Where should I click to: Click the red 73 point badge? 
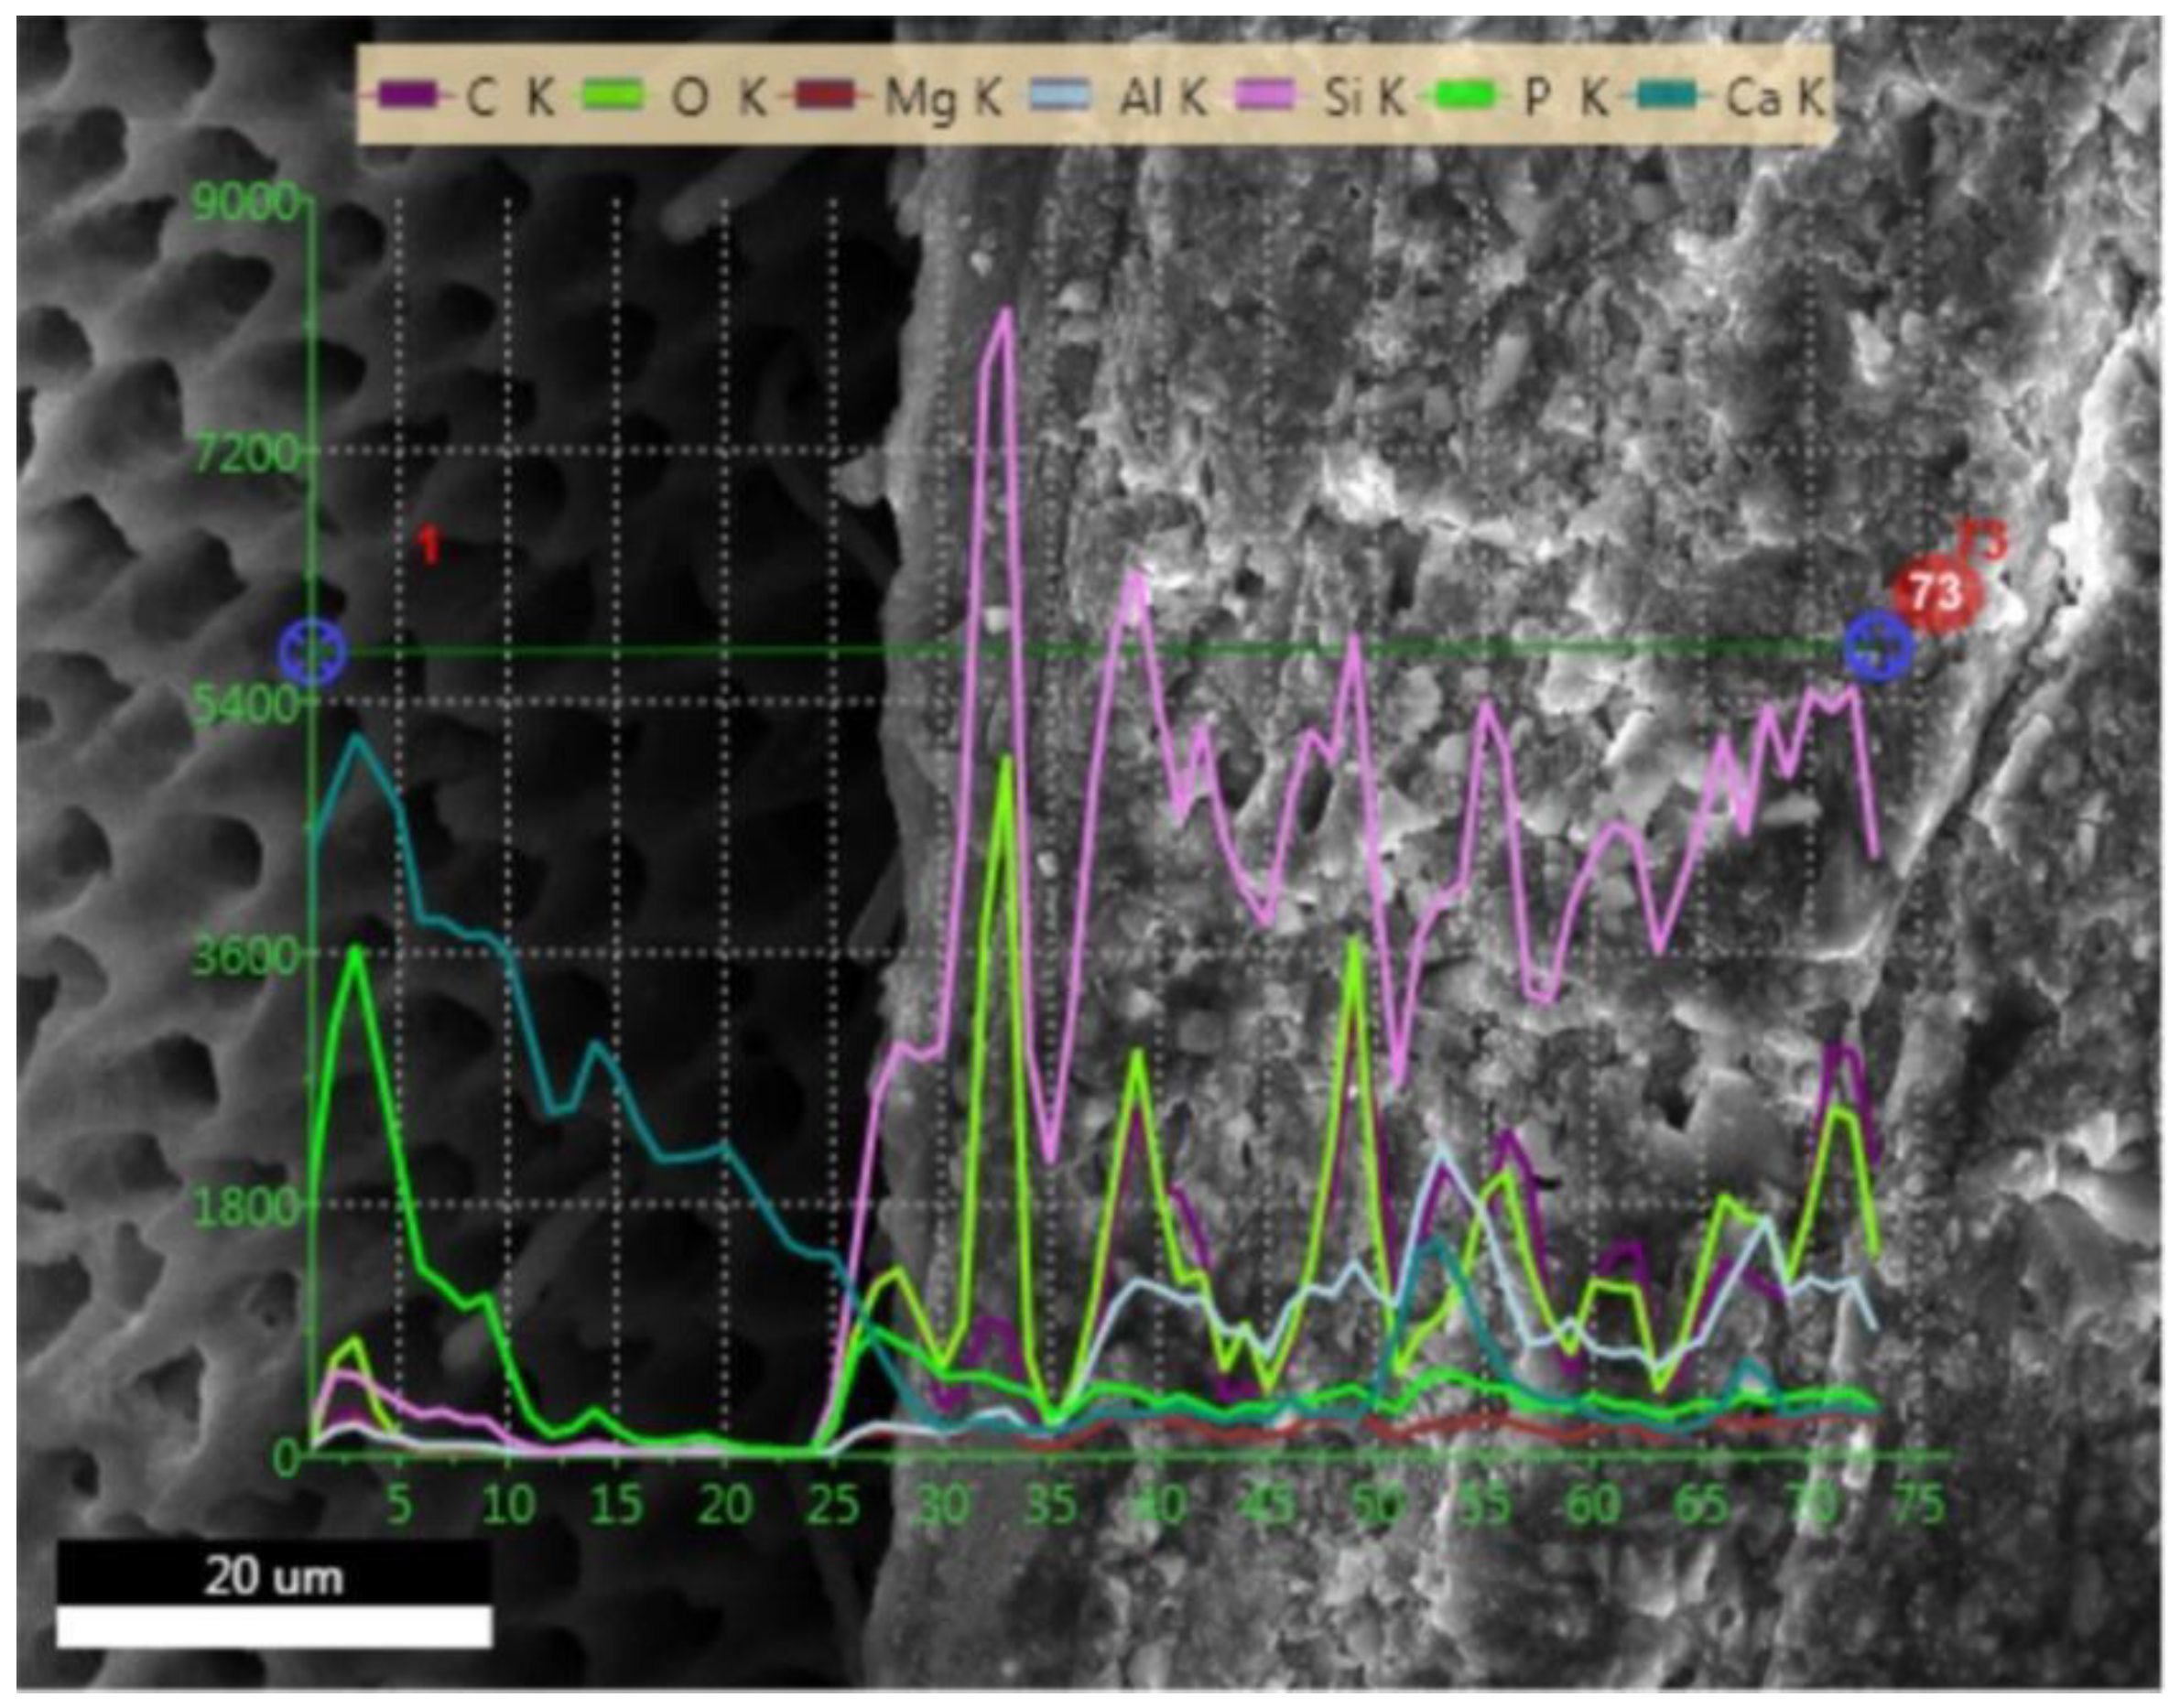(x=1937, y=595)
